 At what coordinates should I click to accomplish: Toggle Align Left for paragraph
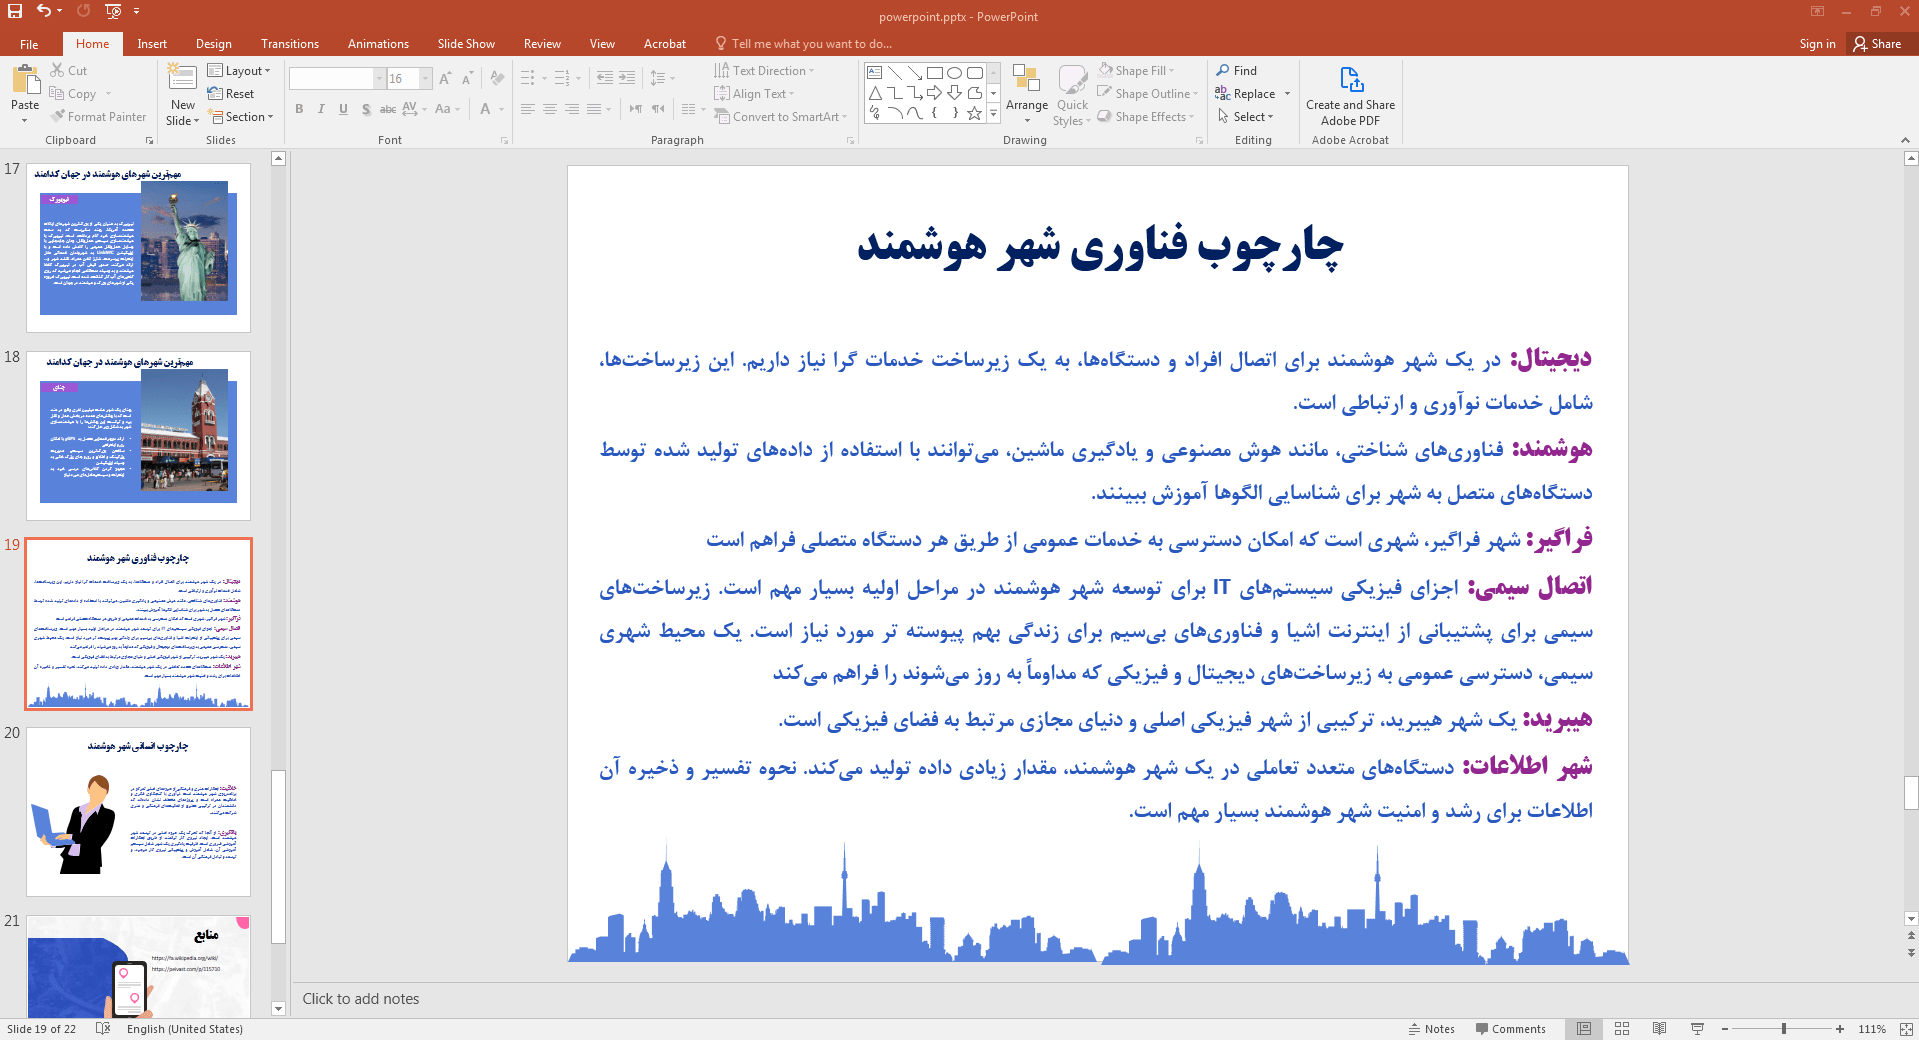point(528,109)
